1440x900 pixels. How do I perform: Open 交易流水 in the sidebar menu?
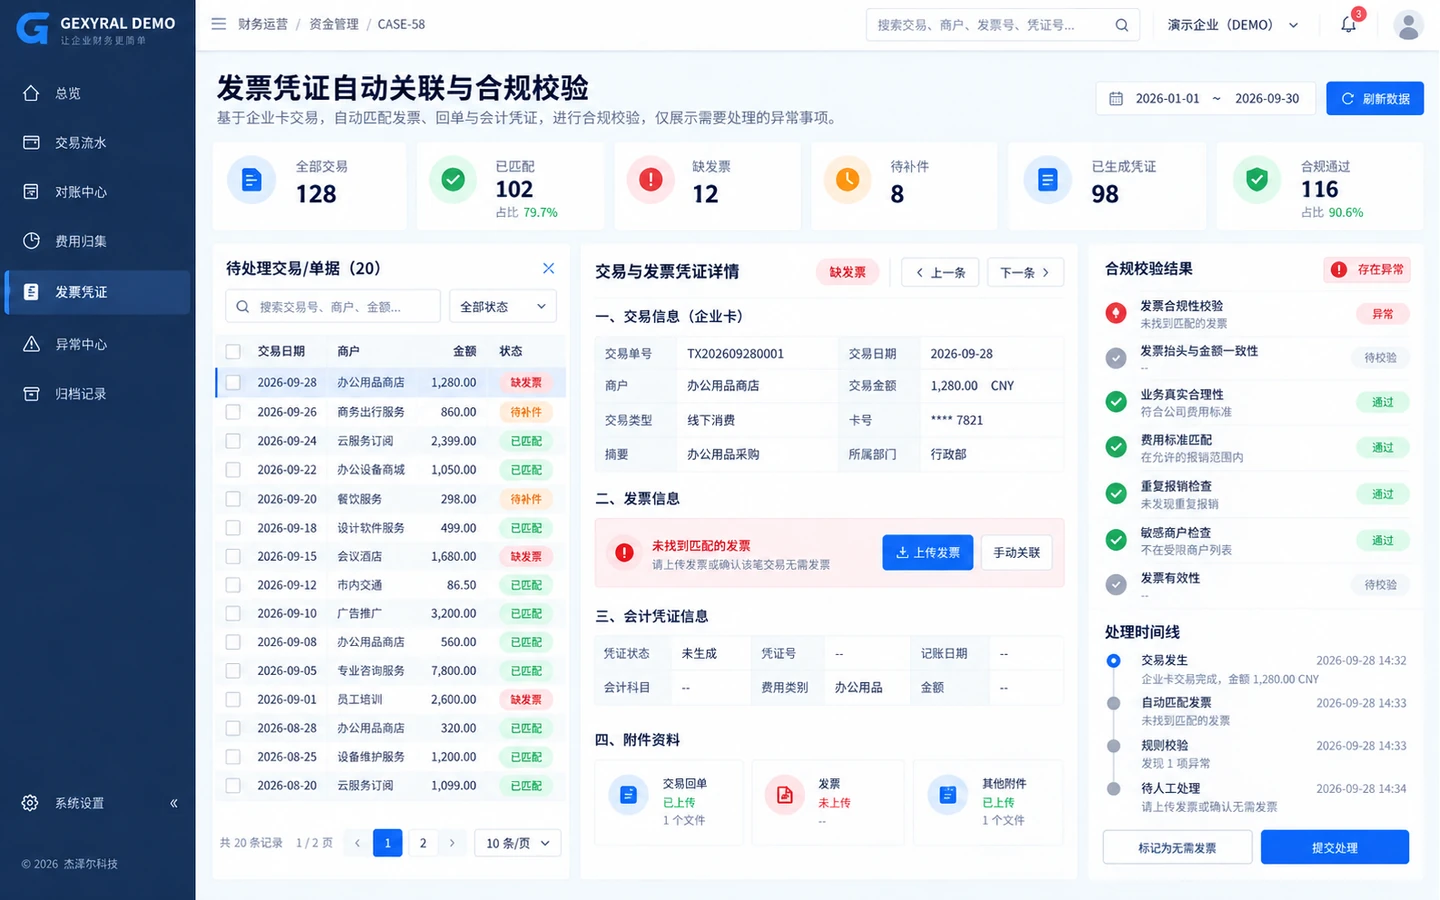97,143
